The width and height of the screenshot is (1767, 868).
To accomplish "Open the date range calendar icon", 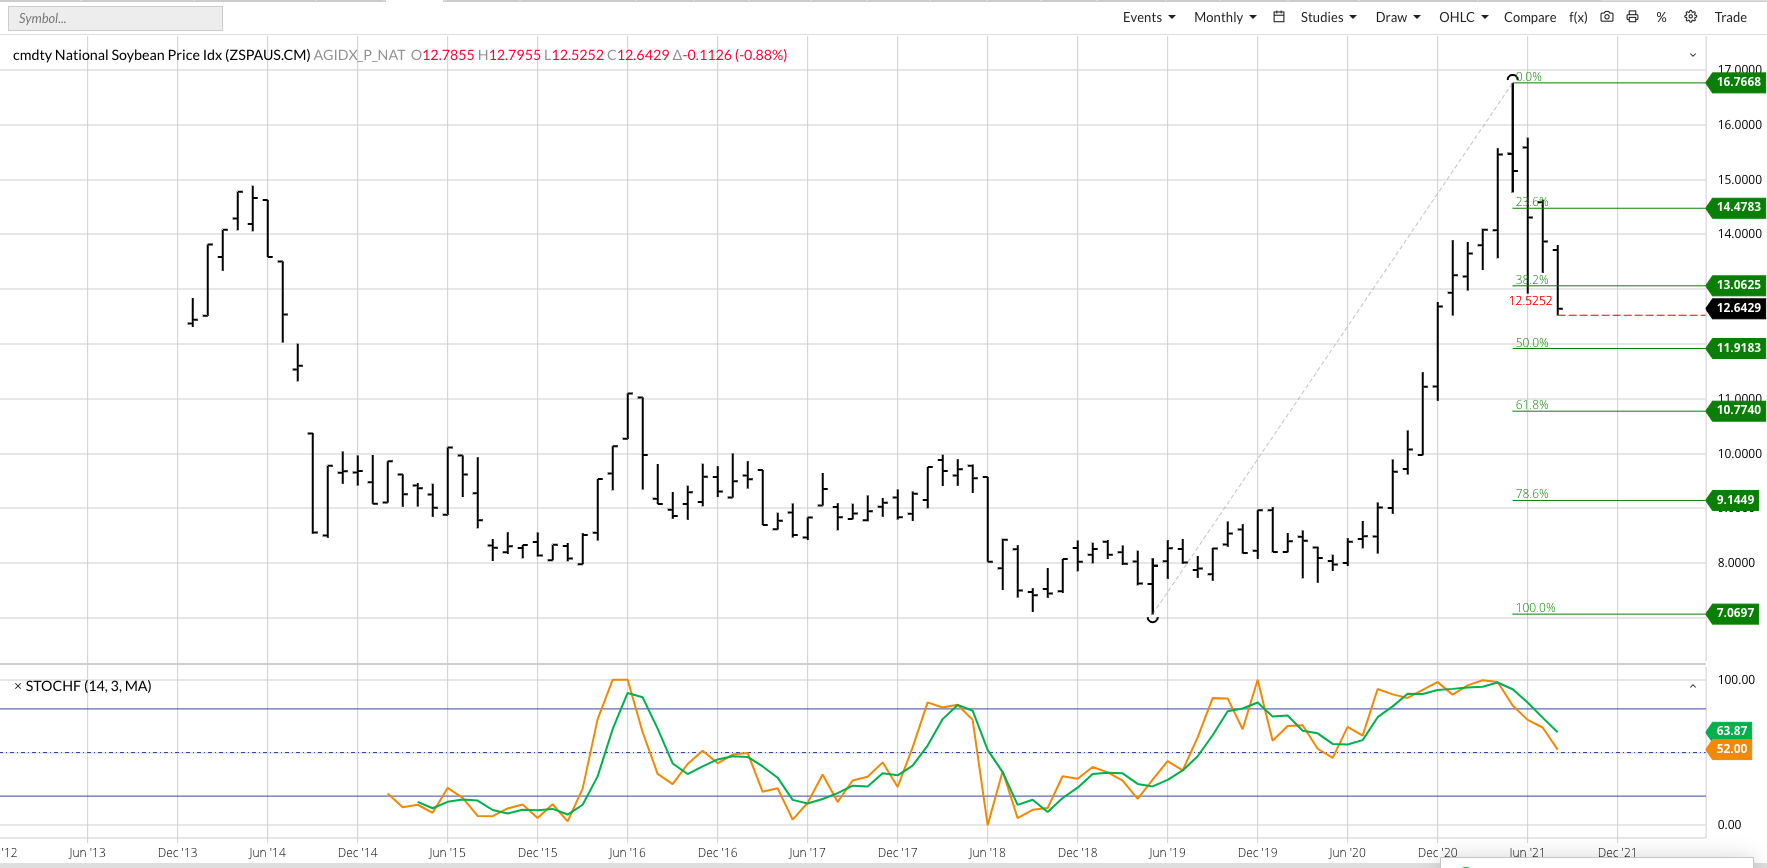I will point(1278,17).
